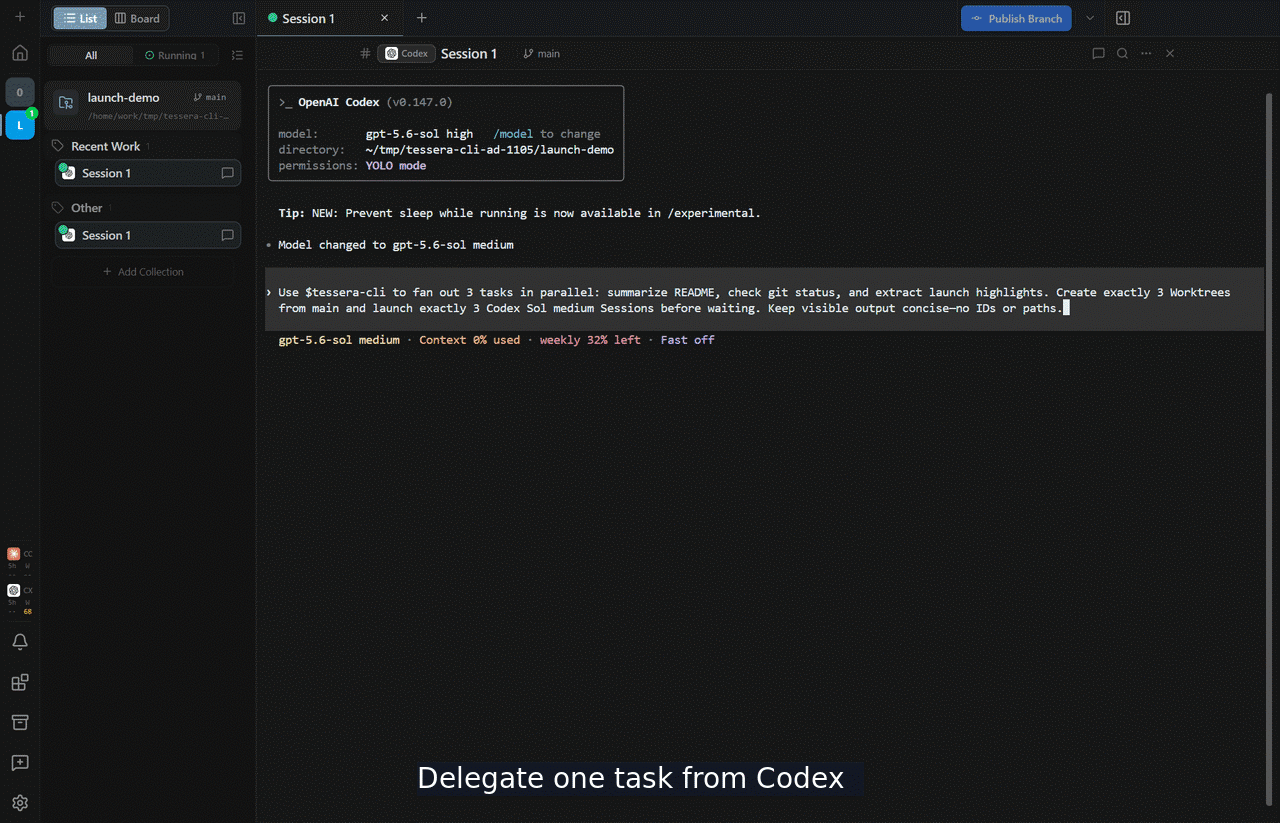The image size is (1280, 823).
Task: Show All sessions filter
Action: click(x=91, y=55)
